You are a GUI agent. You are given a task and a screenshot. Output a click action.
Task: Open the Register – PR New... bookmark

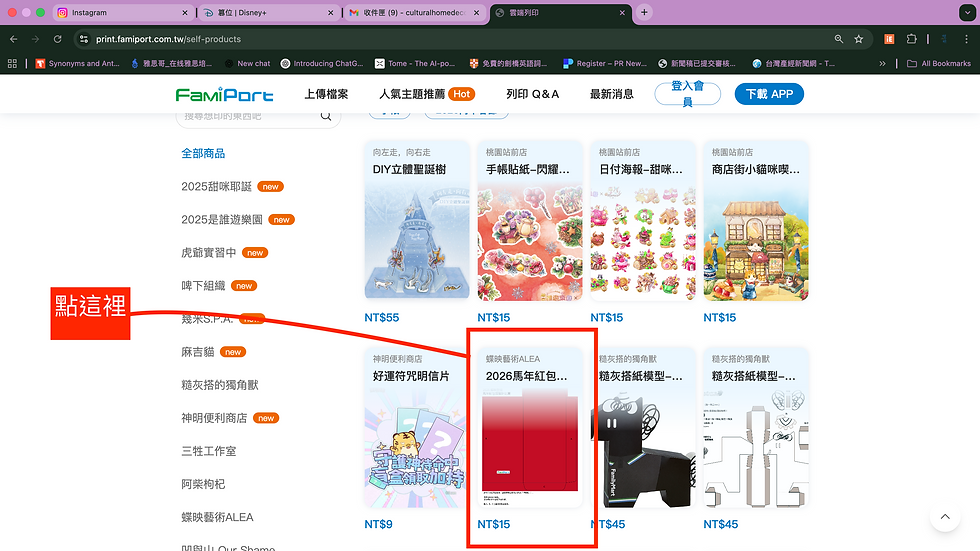[x=605, y=63]
